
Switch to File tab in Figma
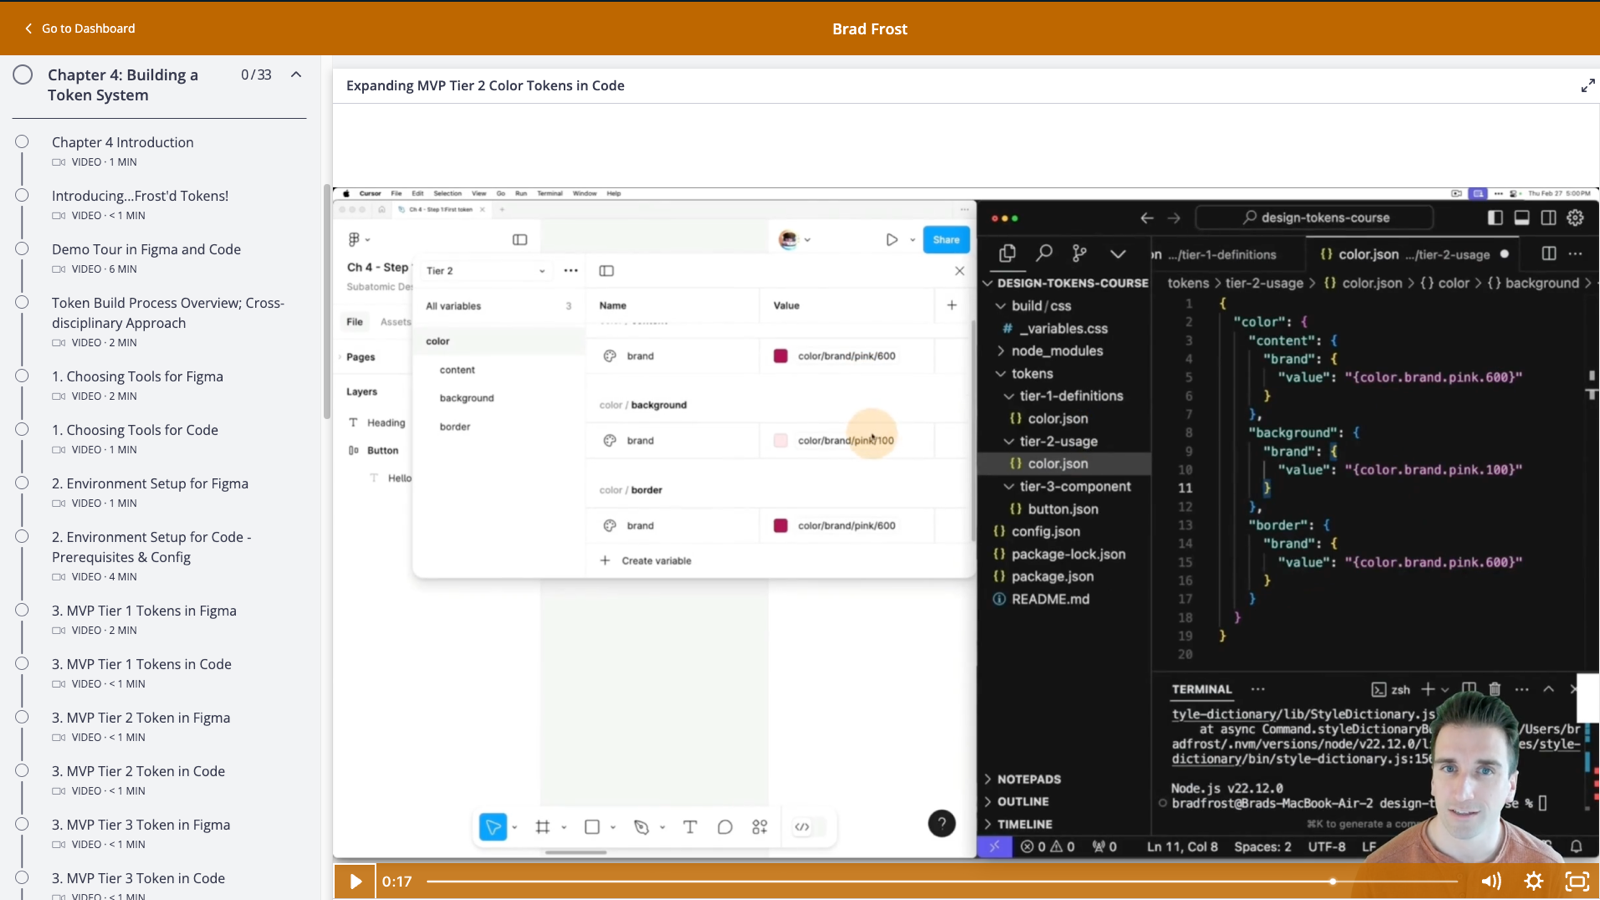(x=355, y=322)
